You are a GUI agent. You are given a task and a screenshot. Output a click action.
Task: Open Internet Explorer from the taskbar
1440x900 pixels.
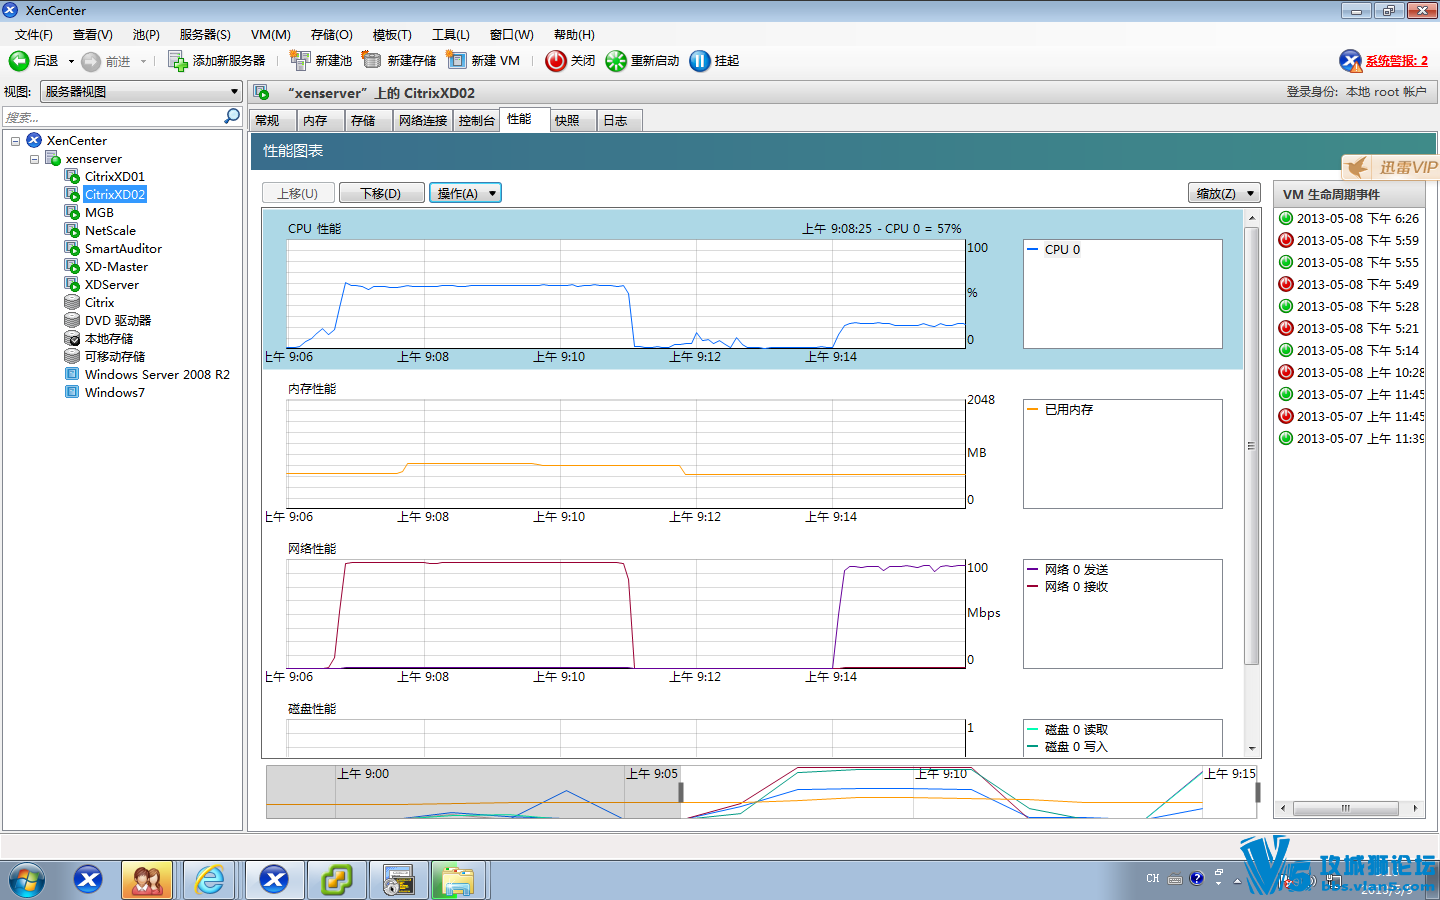[210, 880]
